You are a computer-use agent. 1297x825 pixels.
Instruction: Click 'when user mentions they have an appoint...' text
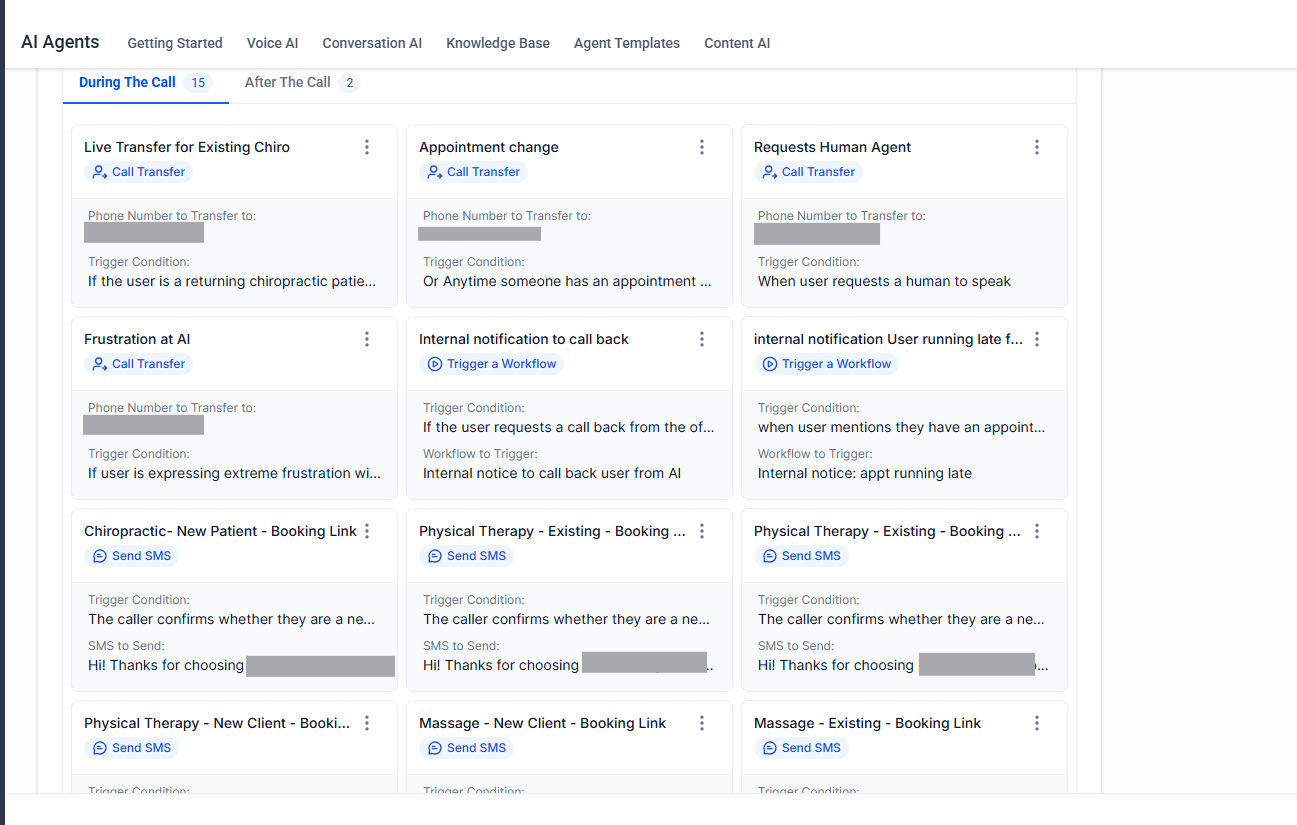pyautogui.click(x=902, y=427)
